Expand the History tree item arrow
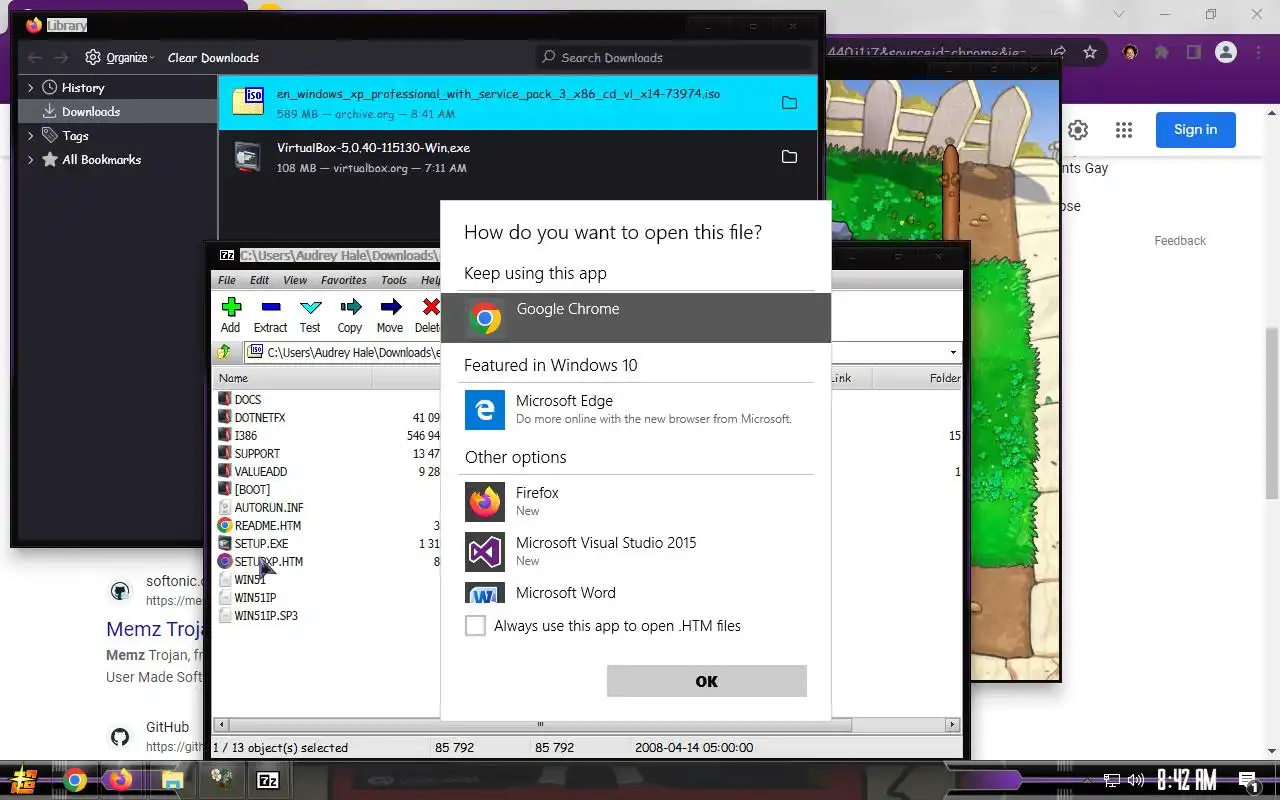This screenshot has width=1280, height=800. 31,88
